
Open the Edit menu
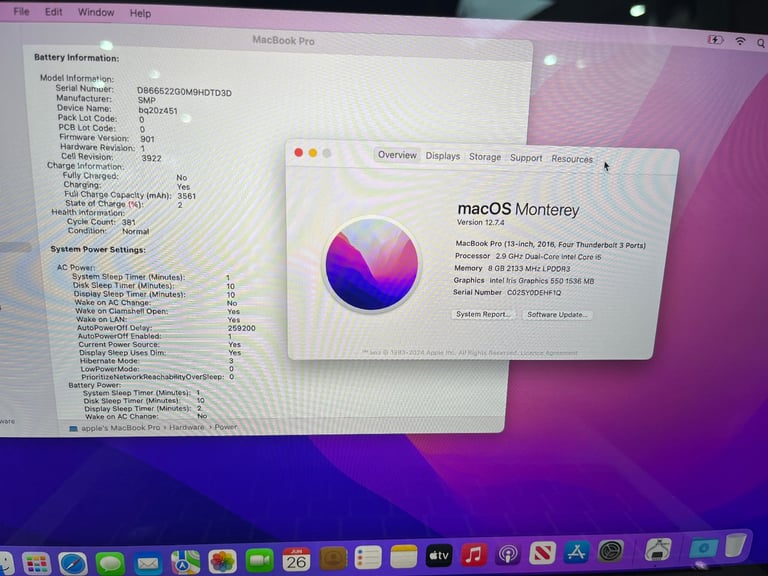(x=53, y=12)
